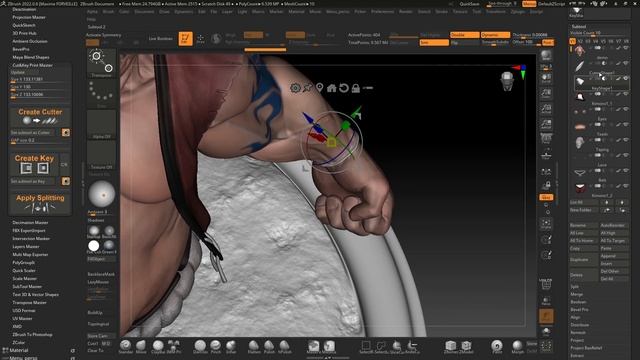The height and width of the screenshot is (360, 640).
Task: Click the gizmo home mesh-center icon
Action: (331, 88)
